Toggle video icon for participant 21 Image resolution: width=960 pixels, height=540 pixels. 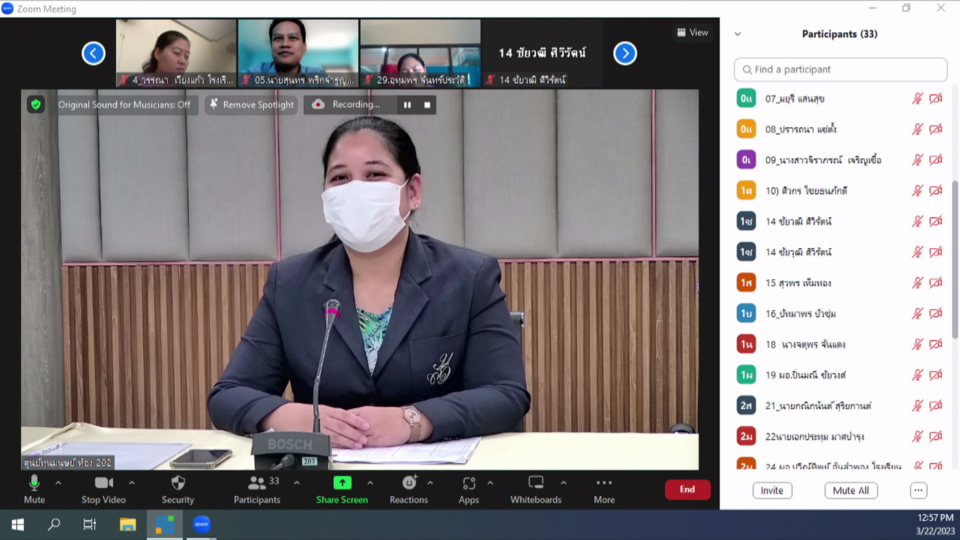[936, 405]
